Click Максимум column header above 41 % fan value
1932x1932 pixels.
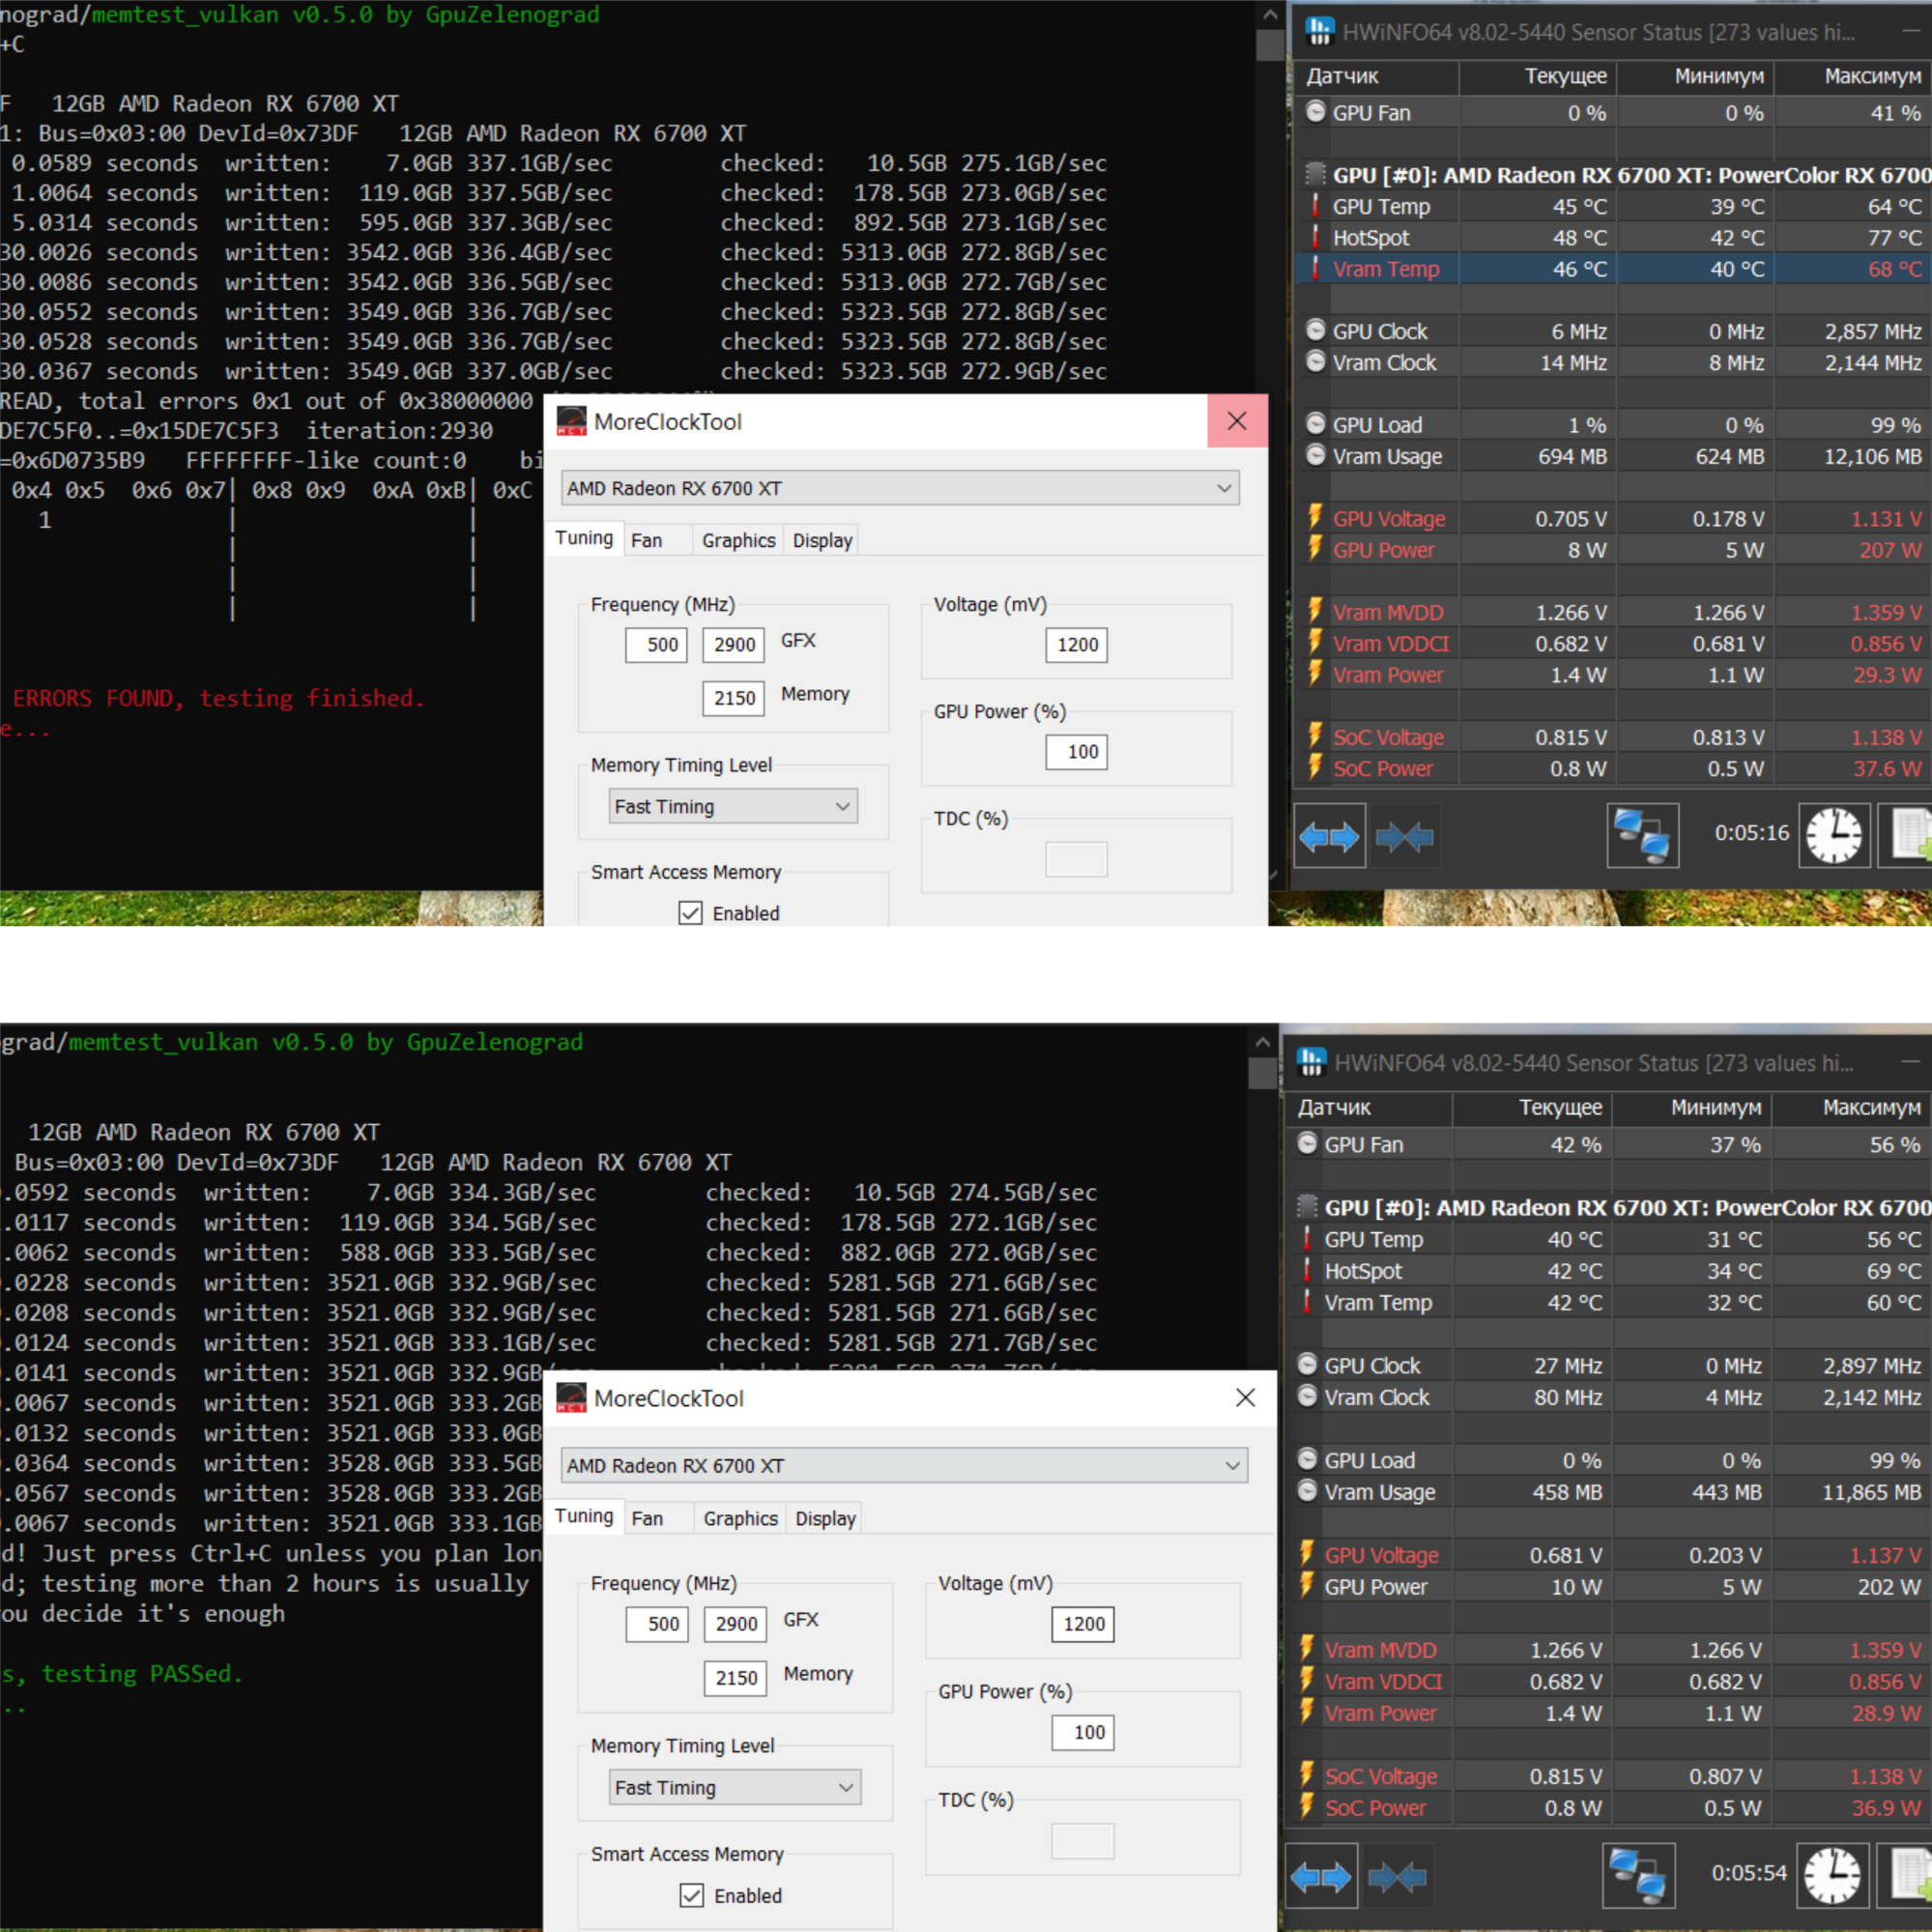click(x=1871, y=76)
